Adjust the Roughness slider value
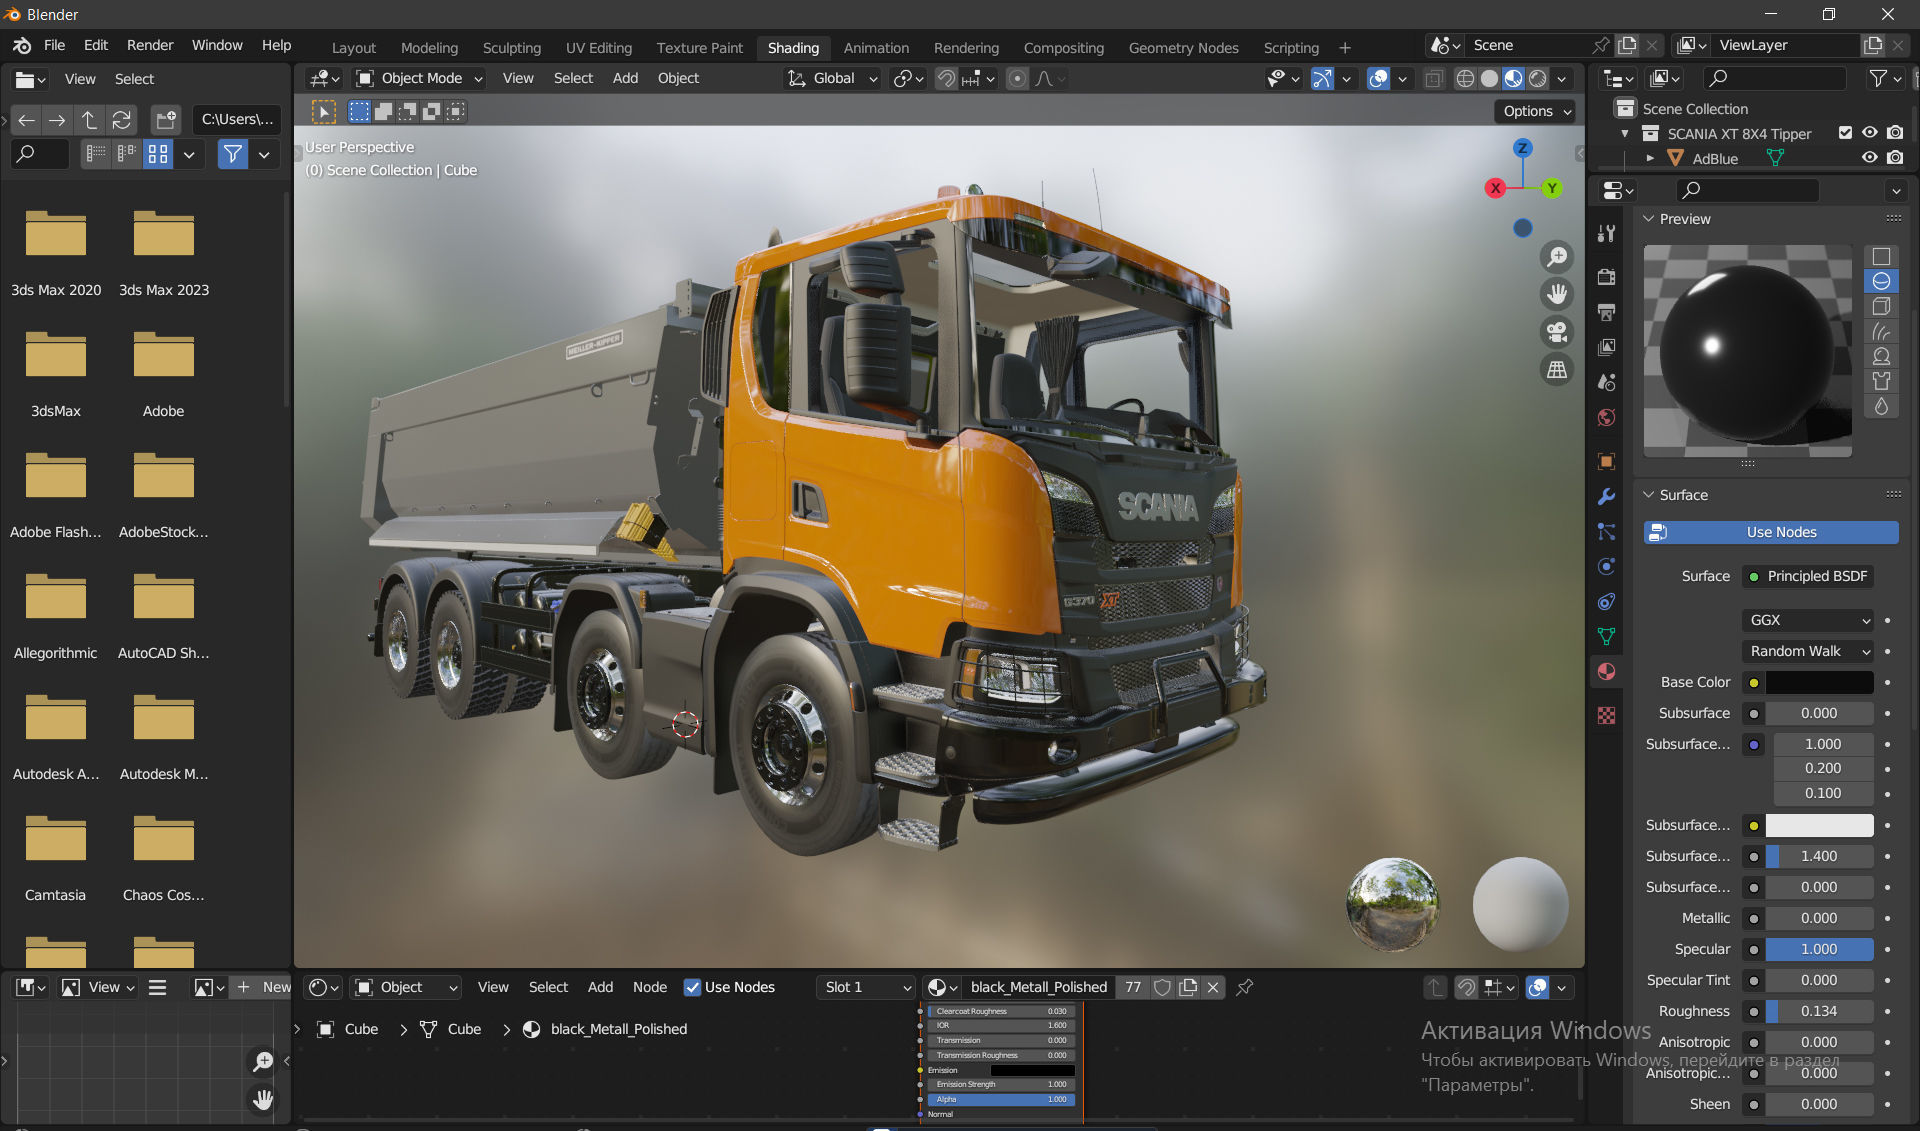The image size is (1920, 1131). point(1819,1011)
